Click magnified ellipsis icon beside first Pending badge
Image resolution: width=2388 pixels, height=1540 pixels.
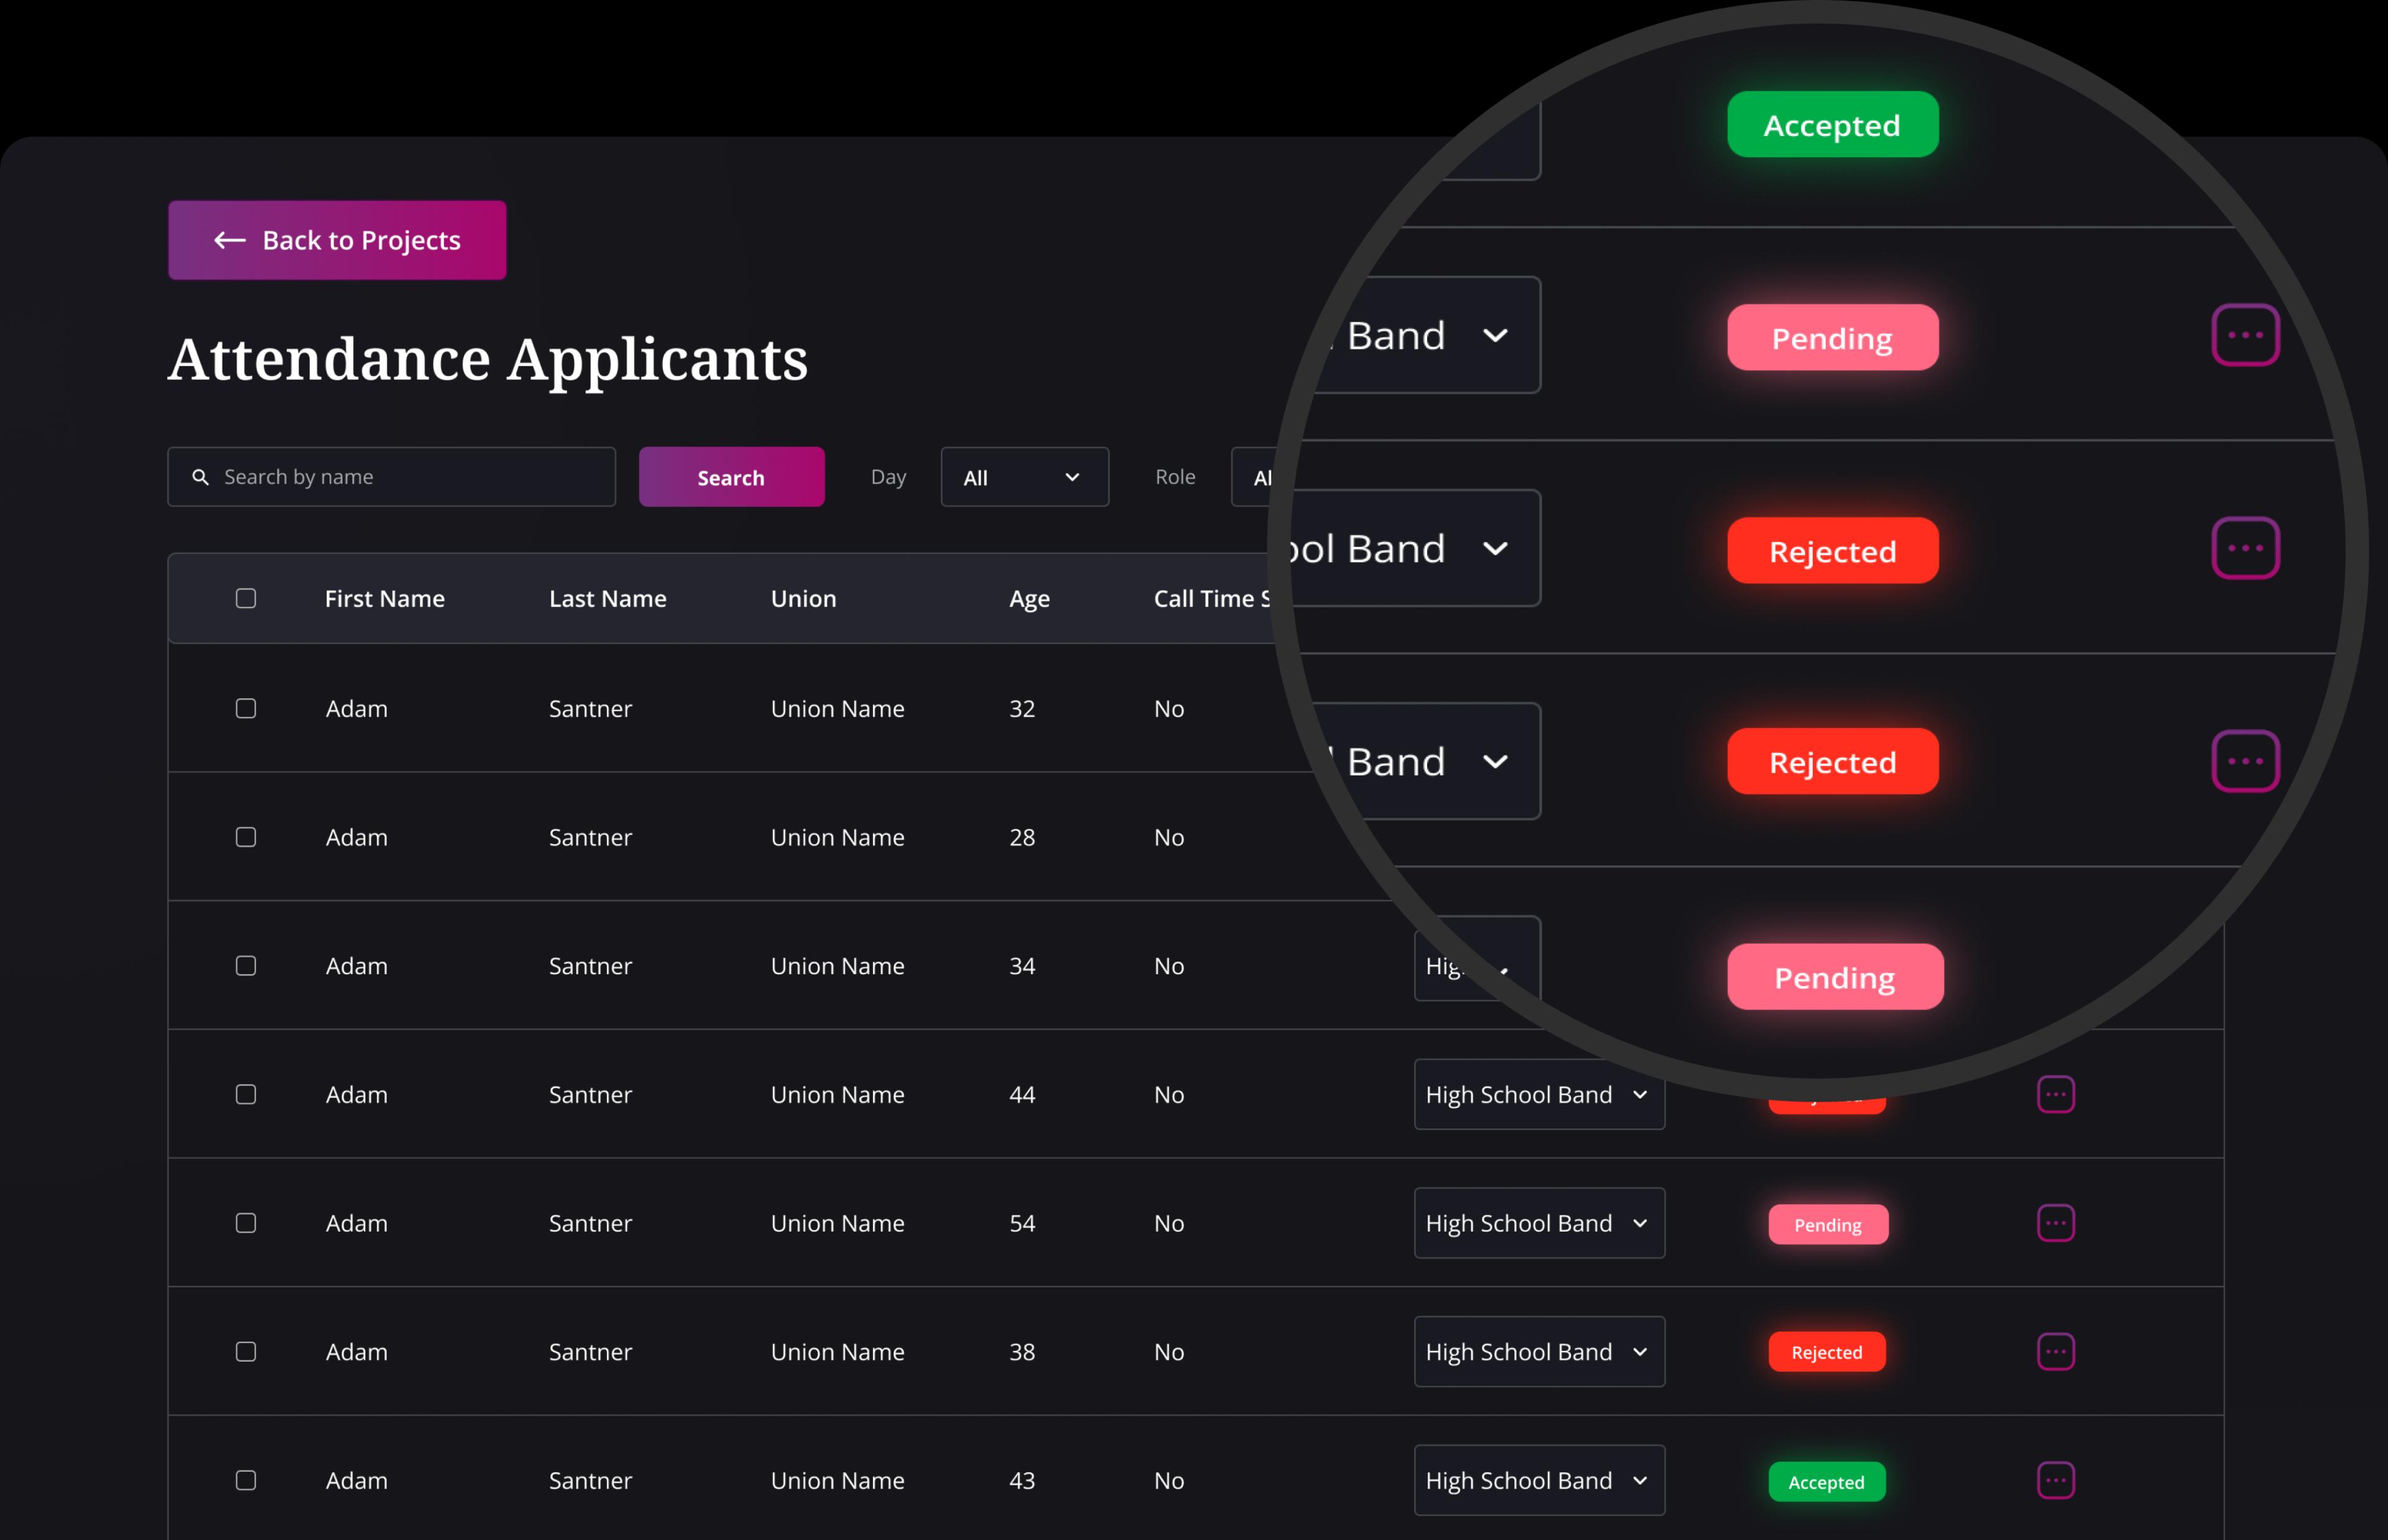coord(2245,335)
